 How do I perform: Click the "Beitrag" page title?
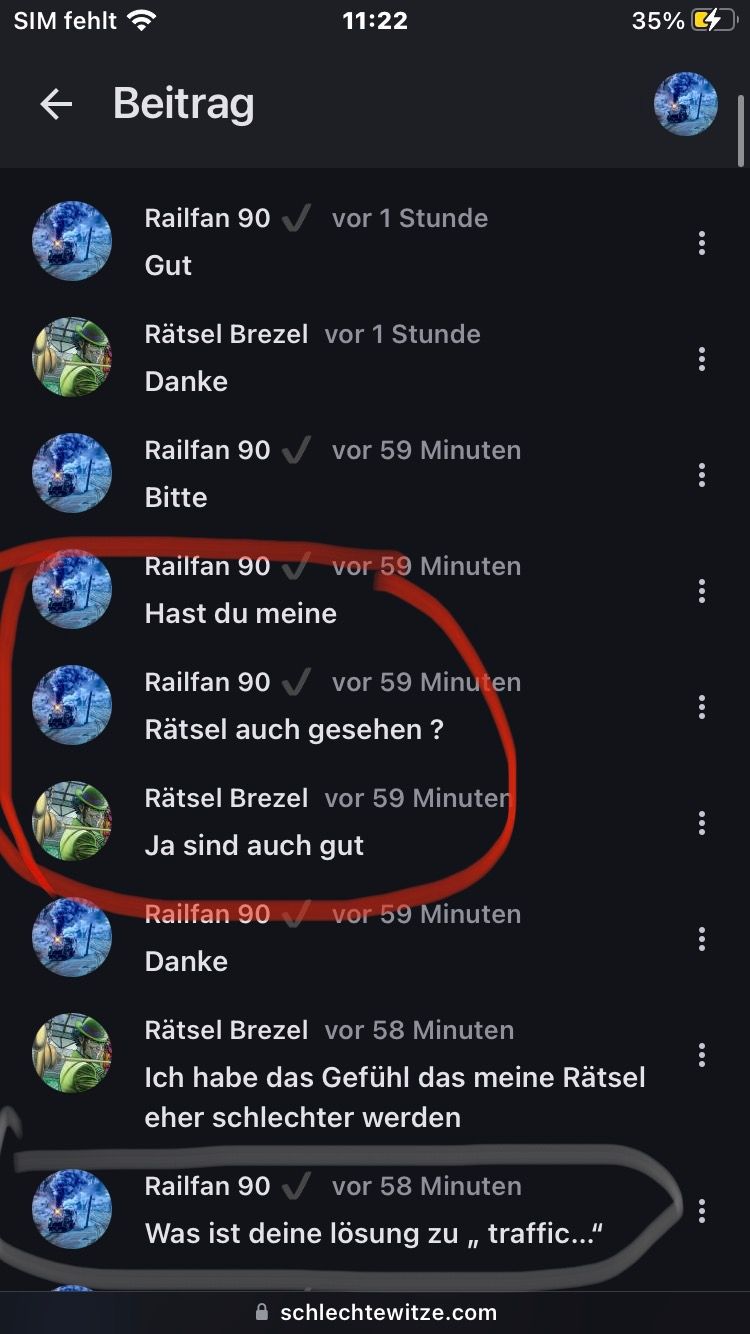click(x=184, y=104)
